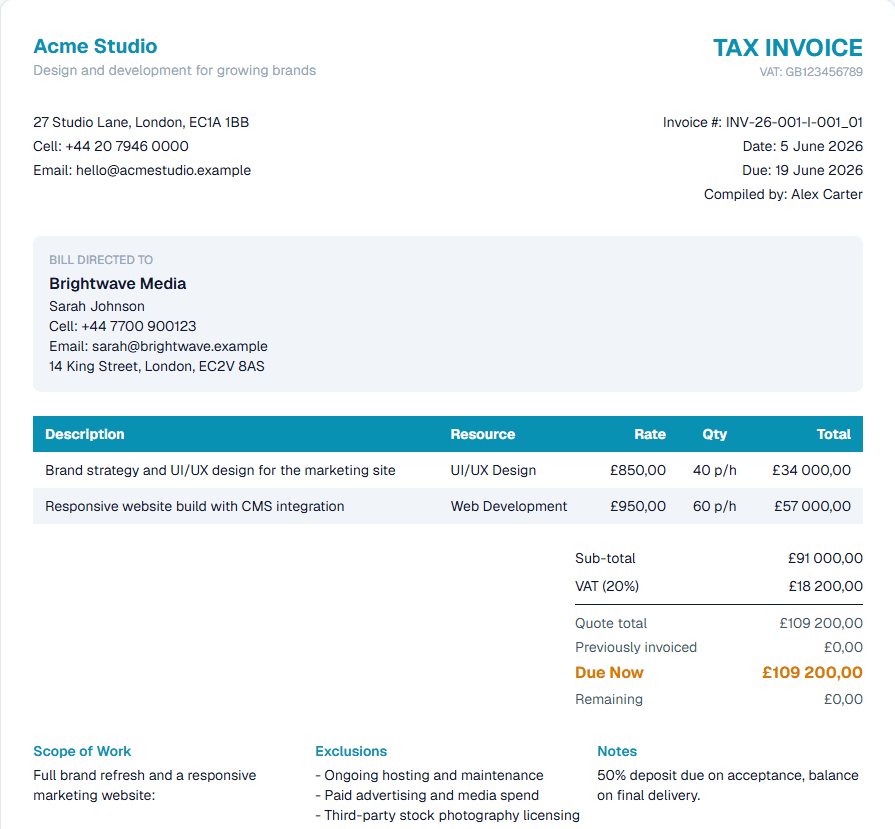Select the 'Full brand refresh' scope text
Screen dimensions: 895x829
(145, 785)
